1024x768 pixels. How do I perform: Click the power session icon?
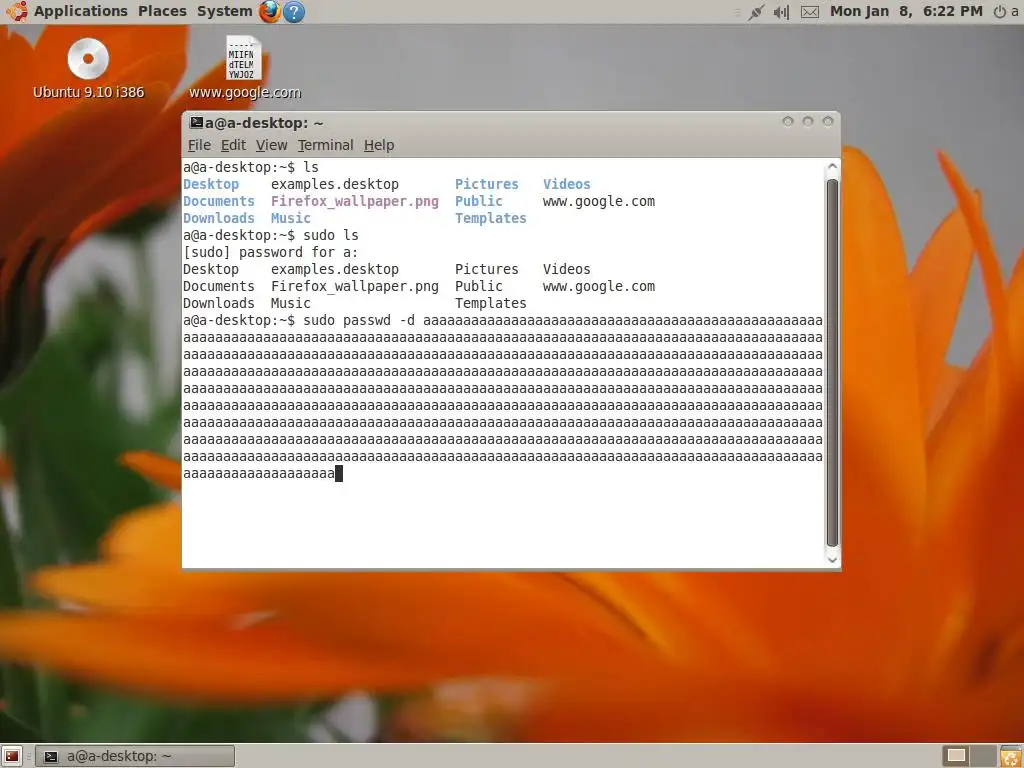pyautogui.click(x=1000, y=12)
